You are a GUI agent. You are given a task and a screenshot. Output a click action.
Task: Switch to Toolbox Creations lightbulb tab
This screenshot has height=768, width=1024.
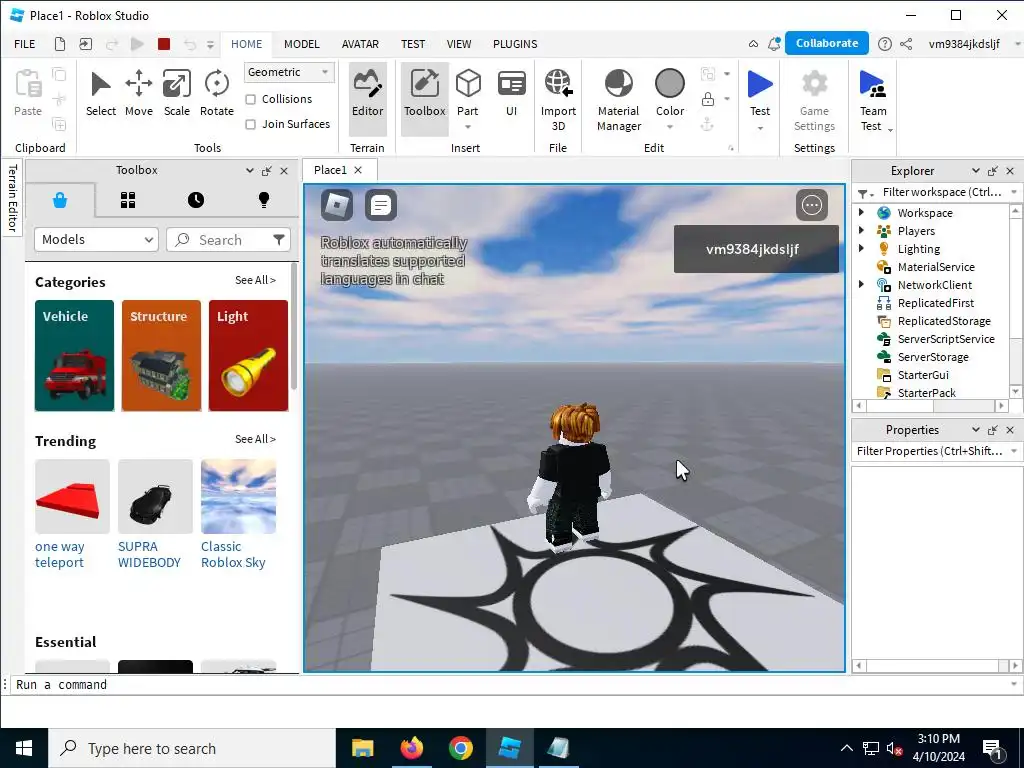264,200
